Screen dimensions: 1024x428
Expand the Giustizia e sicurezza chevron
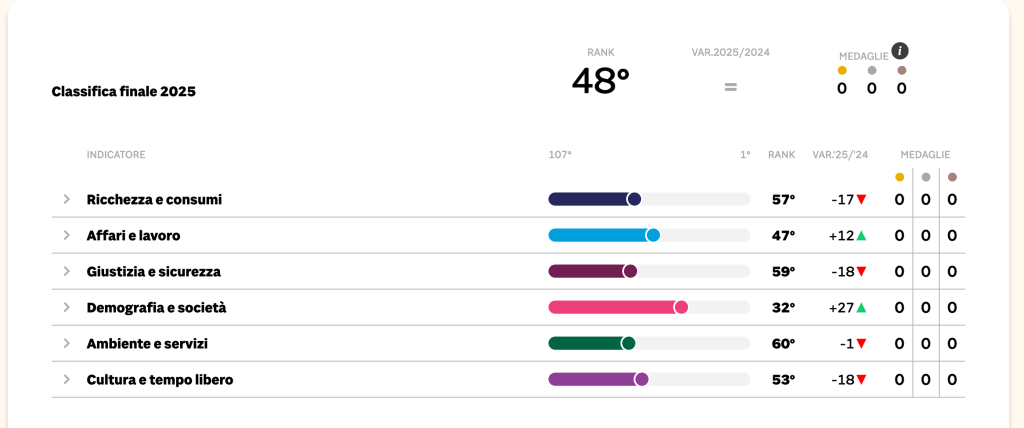point(67,271)
